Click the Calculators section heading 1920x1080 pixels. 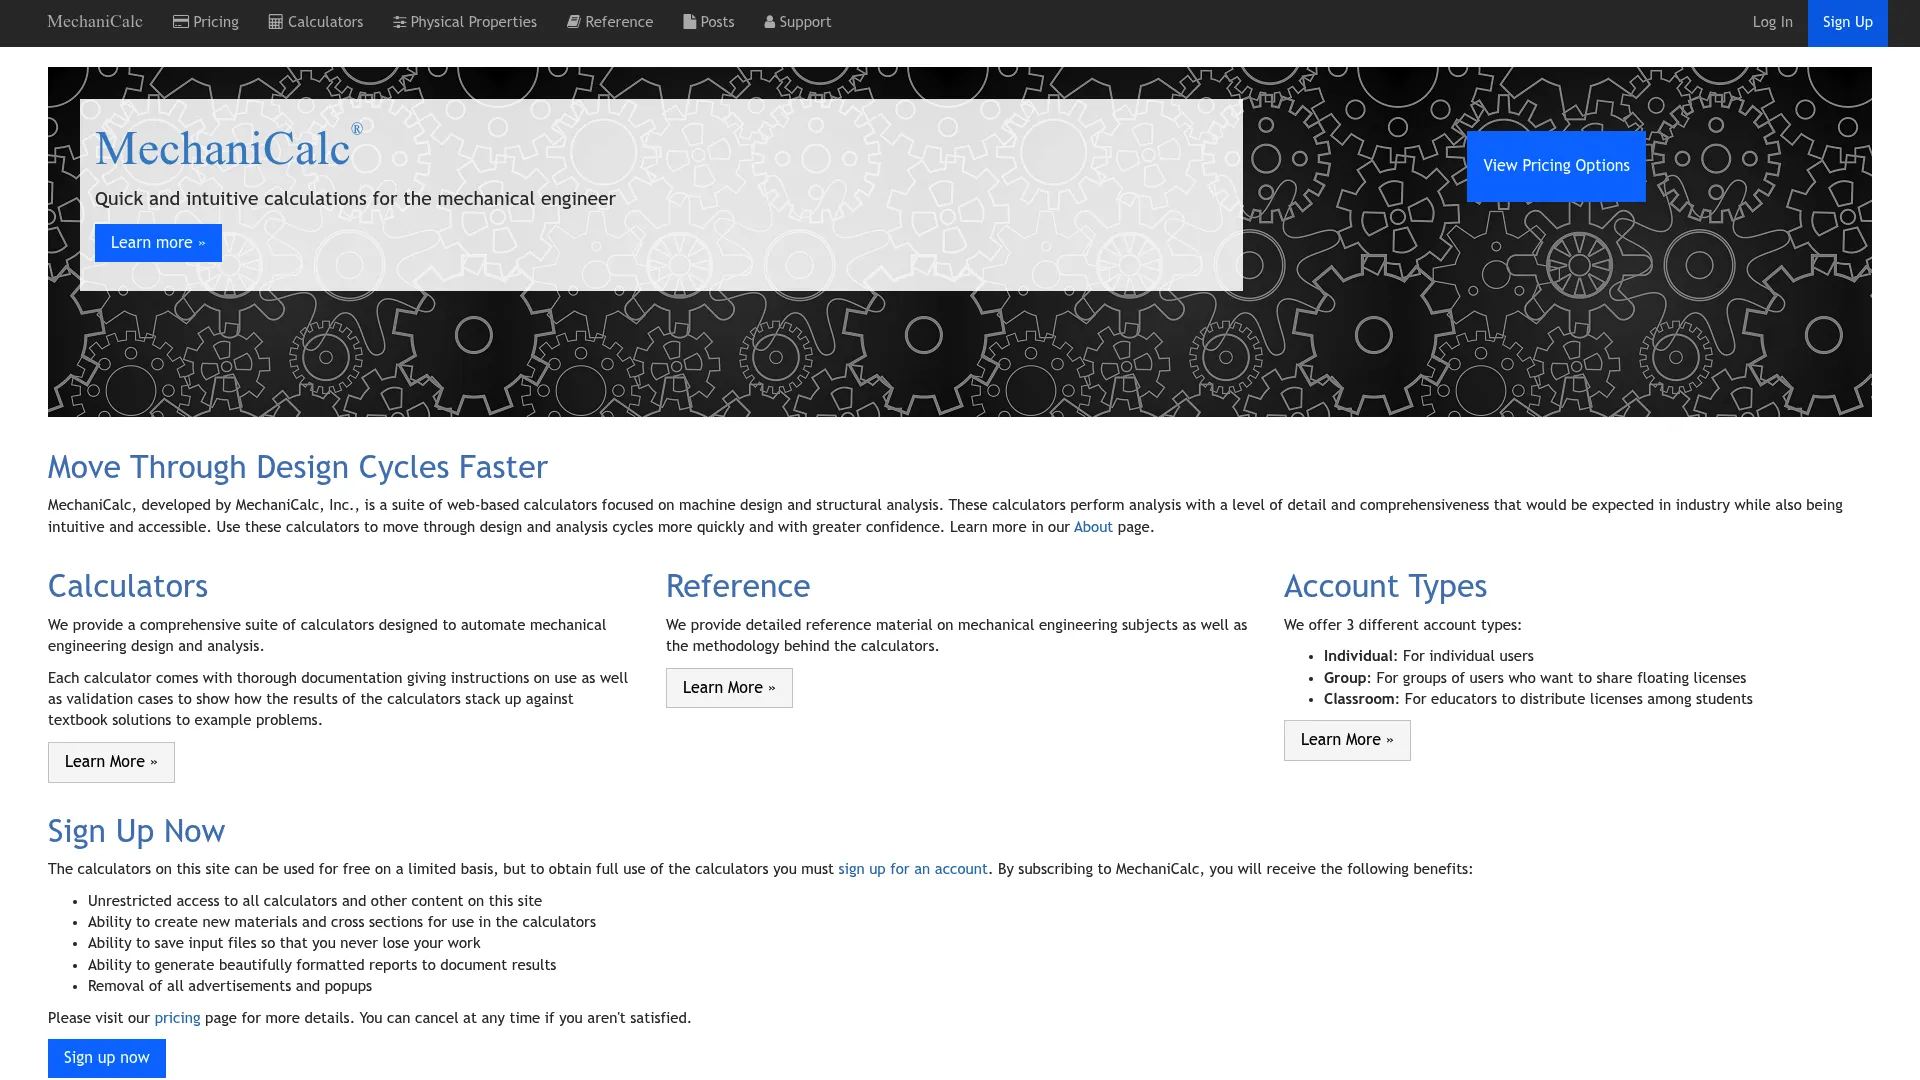point(128,586)
